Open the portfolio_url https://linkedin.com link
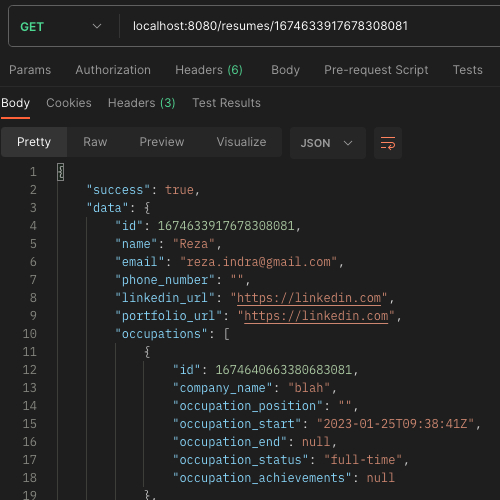Screen dimensions: 500x500 pos(316,316)
